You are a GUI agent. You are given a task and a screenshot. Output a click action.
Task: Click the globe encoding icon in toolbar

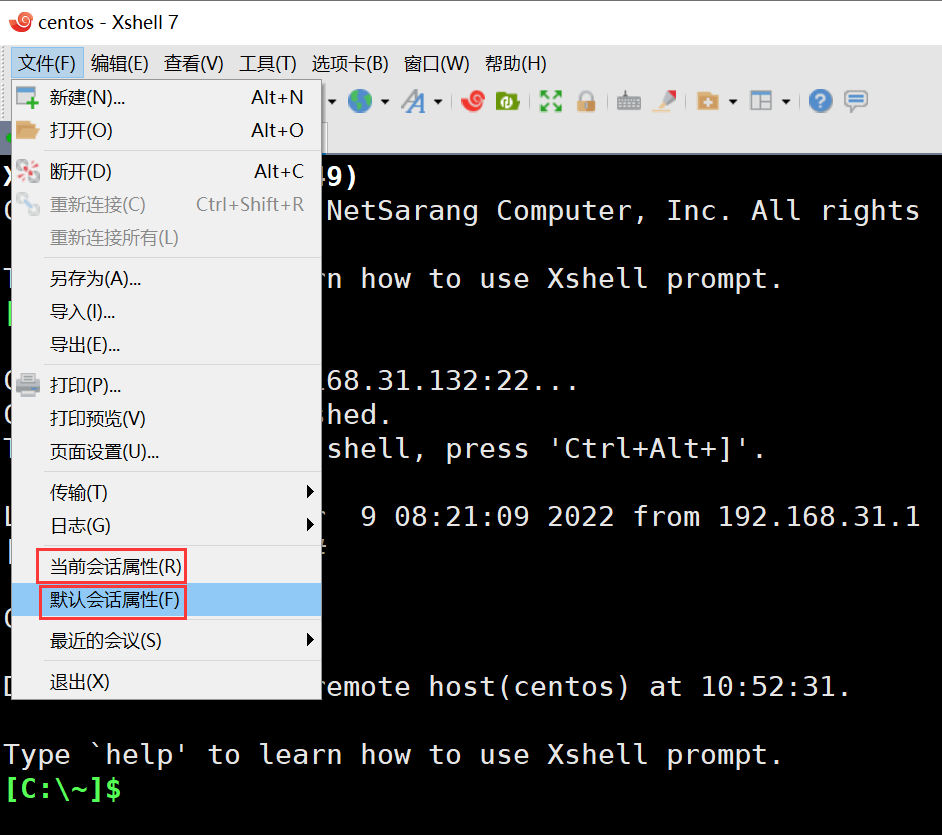point(360,101)
